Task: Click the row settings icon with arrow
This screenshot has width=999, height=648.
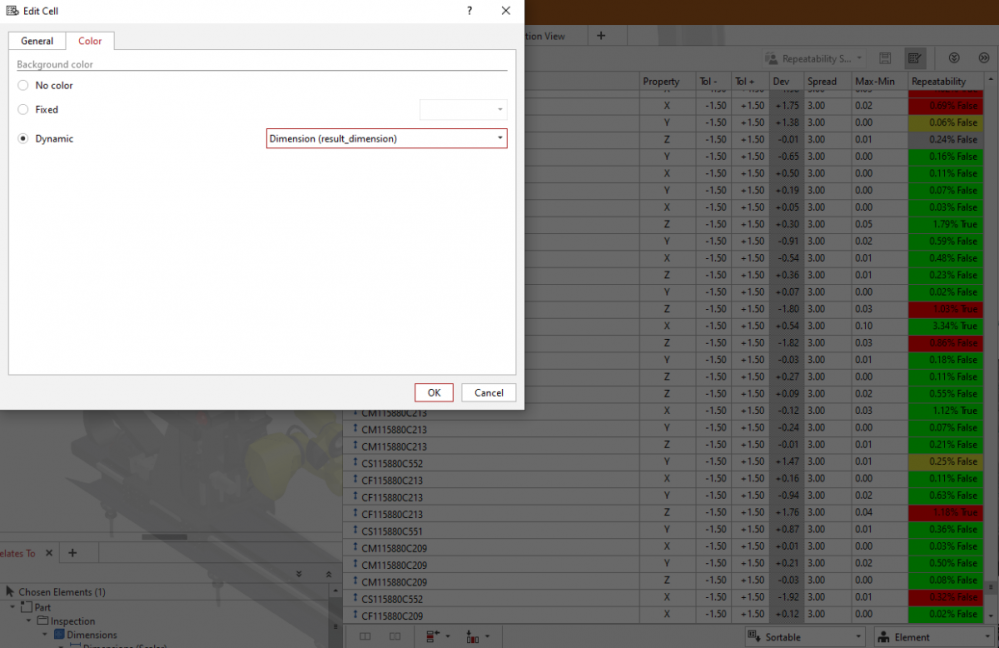Action: pos(433,637)
